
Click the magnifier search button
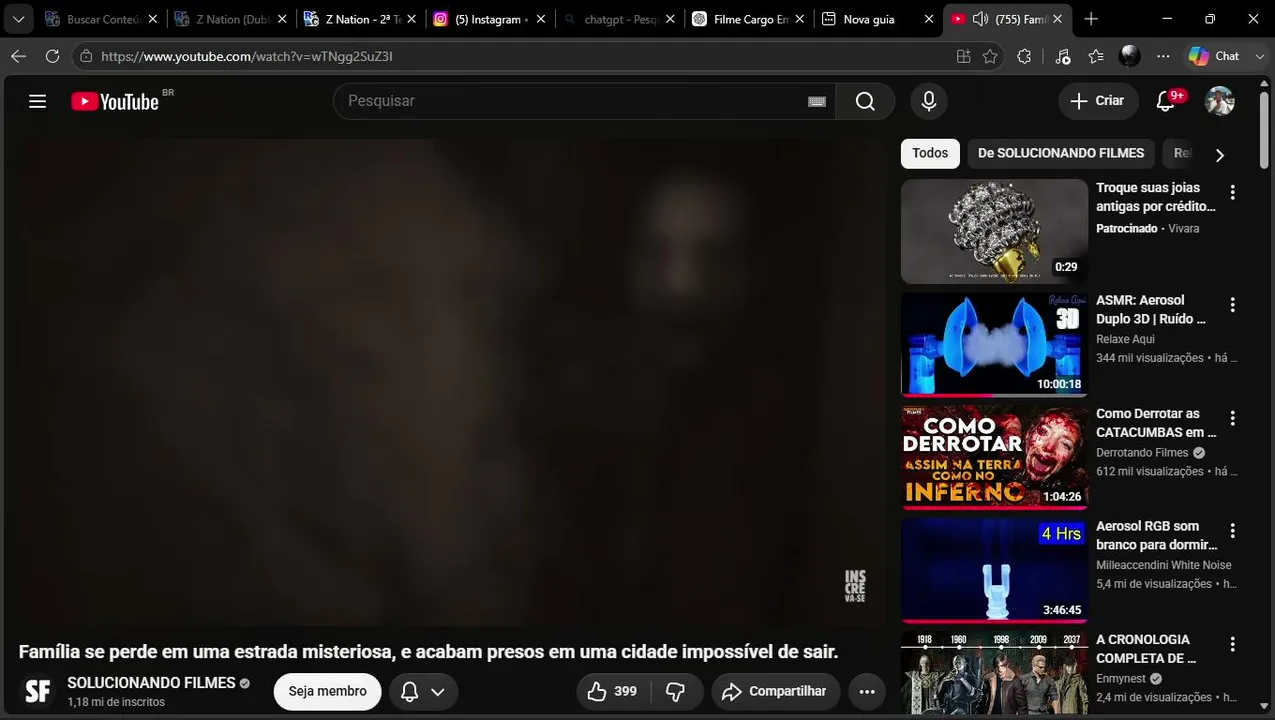(x=865, y=101)
